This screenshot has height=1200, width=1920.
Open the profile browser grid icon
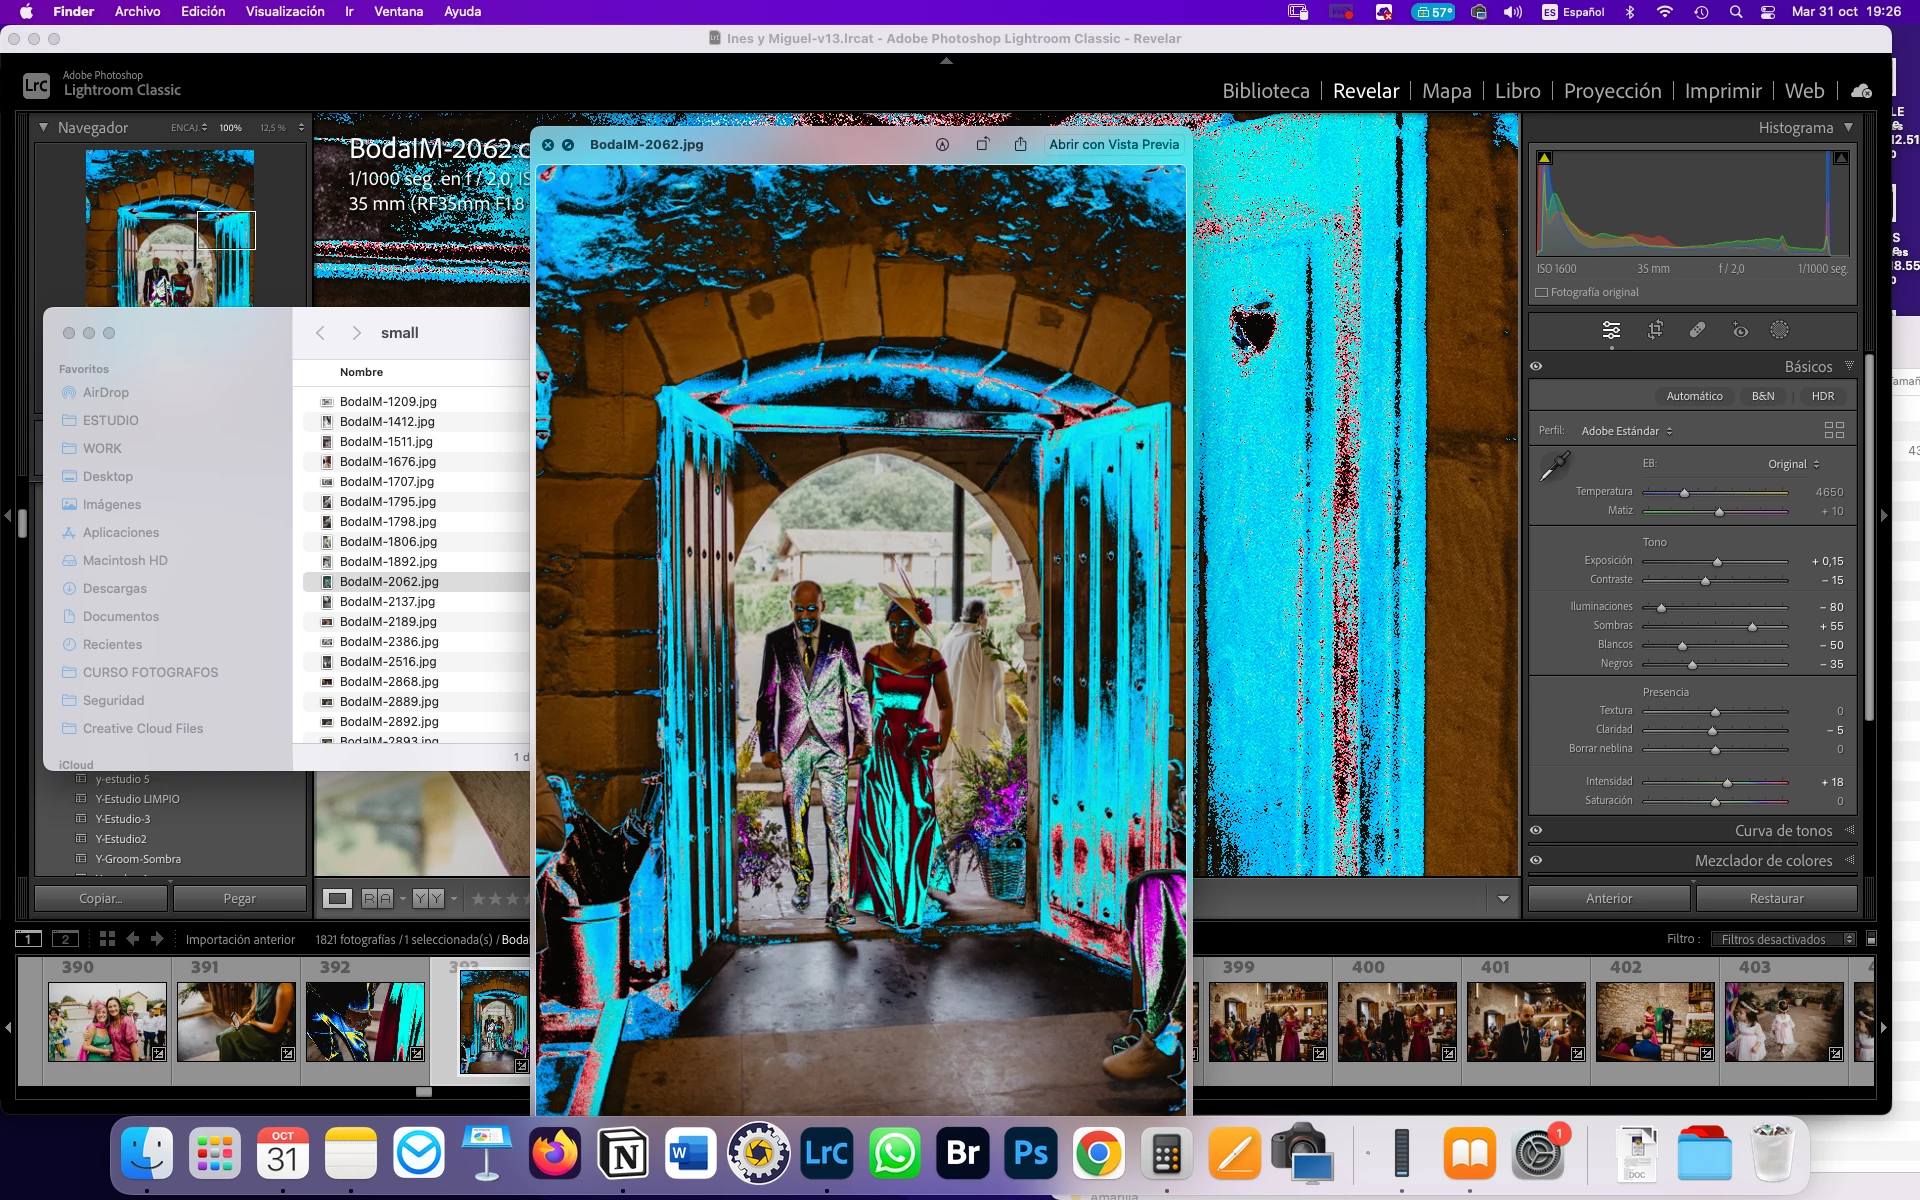(x=1834, y=430)
